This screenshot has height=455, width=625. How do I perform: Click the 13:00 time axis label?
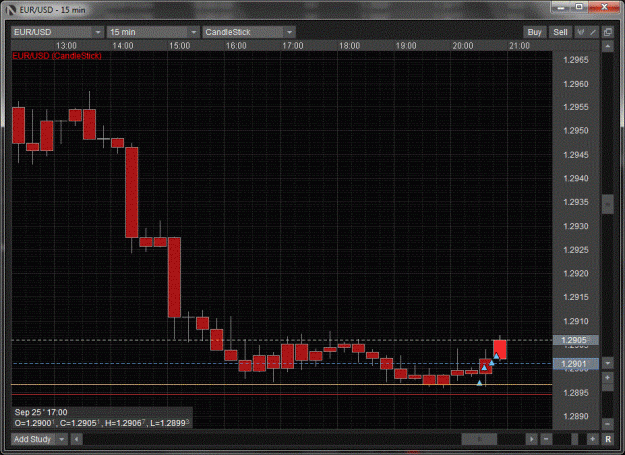[x=66, y=46]
